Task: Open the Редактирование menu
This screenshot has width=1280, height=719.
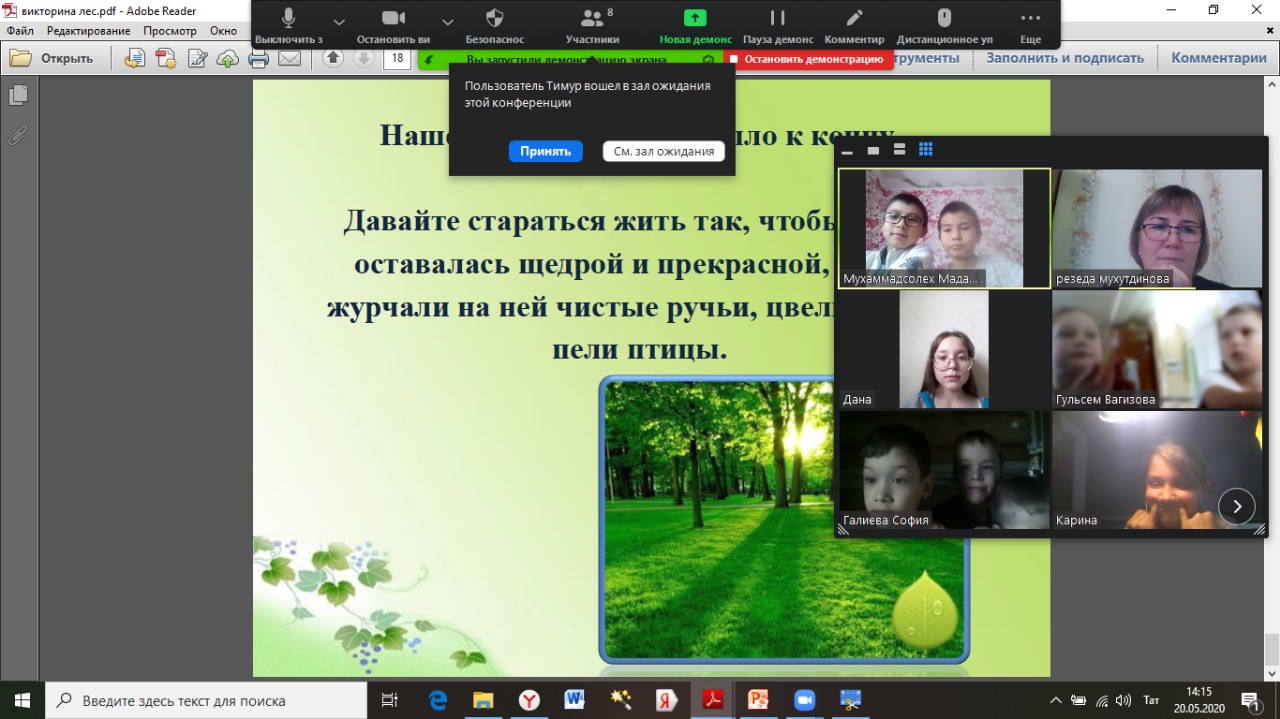Action: point(88,31)
